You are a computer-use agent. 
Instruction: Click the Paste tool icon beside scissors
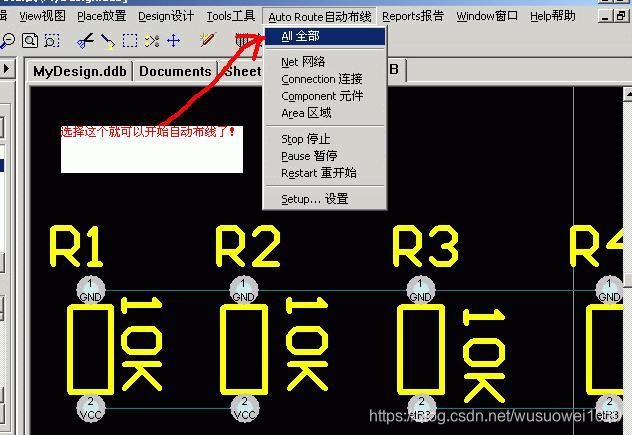coord(108,41)
